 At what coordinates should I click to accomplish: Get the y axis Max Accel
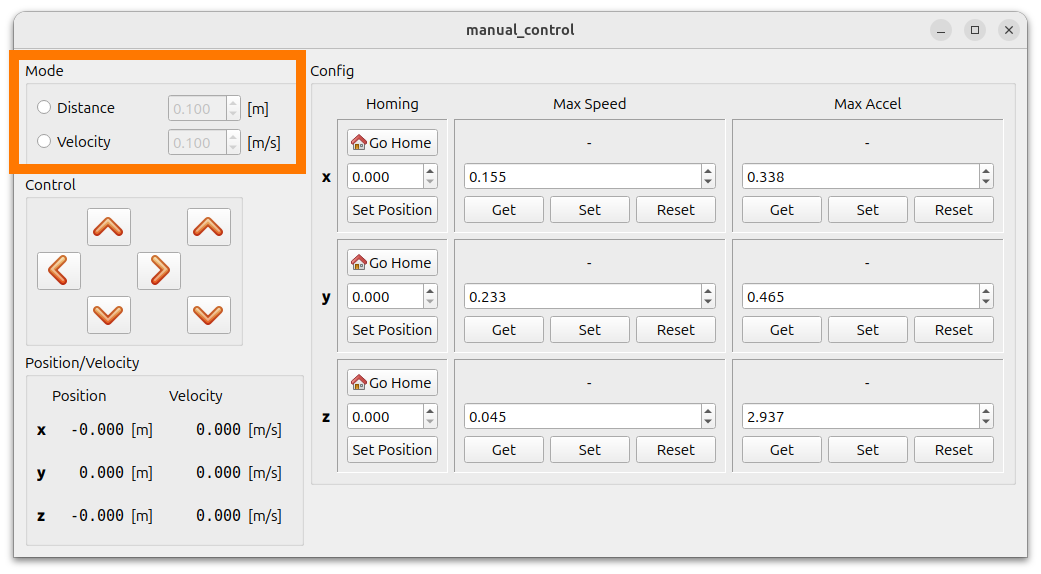coord(782,330)
